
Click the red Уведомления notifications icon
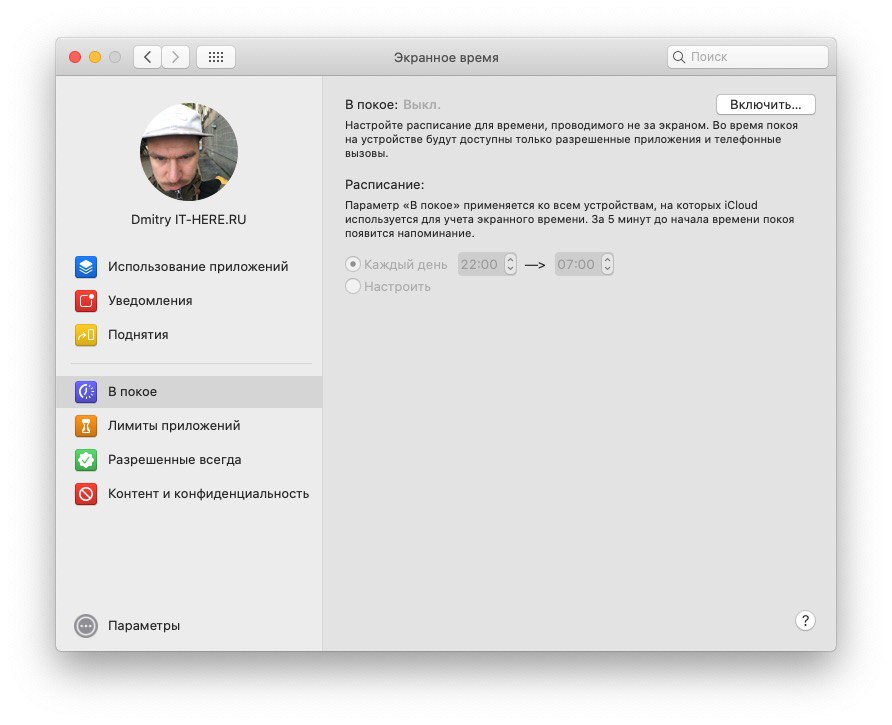click(x=86, y=301)
